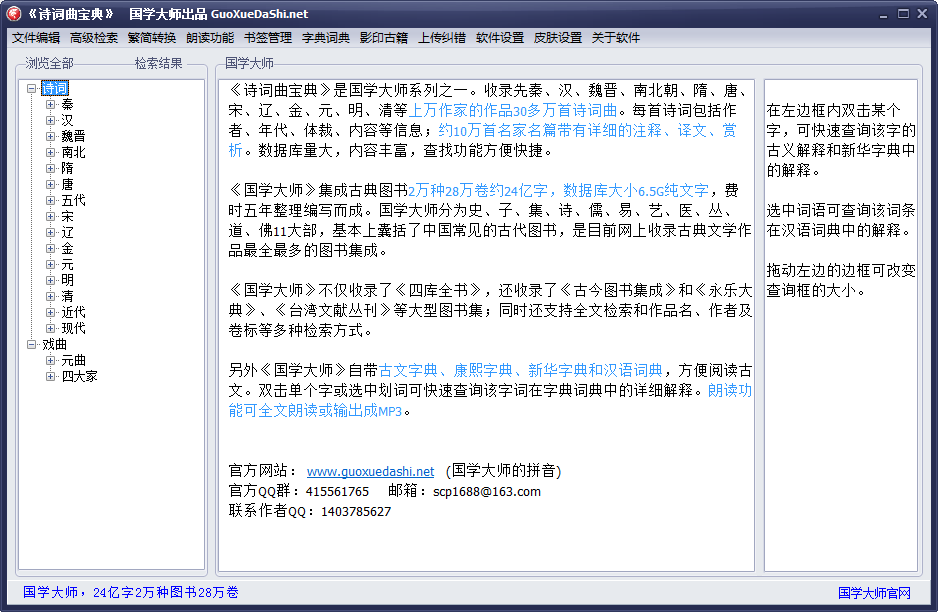Image resolution: width=938 pixels, height=612 pixels.
Task: Open the 字典词典 menu
Action: tap(326, 38)
